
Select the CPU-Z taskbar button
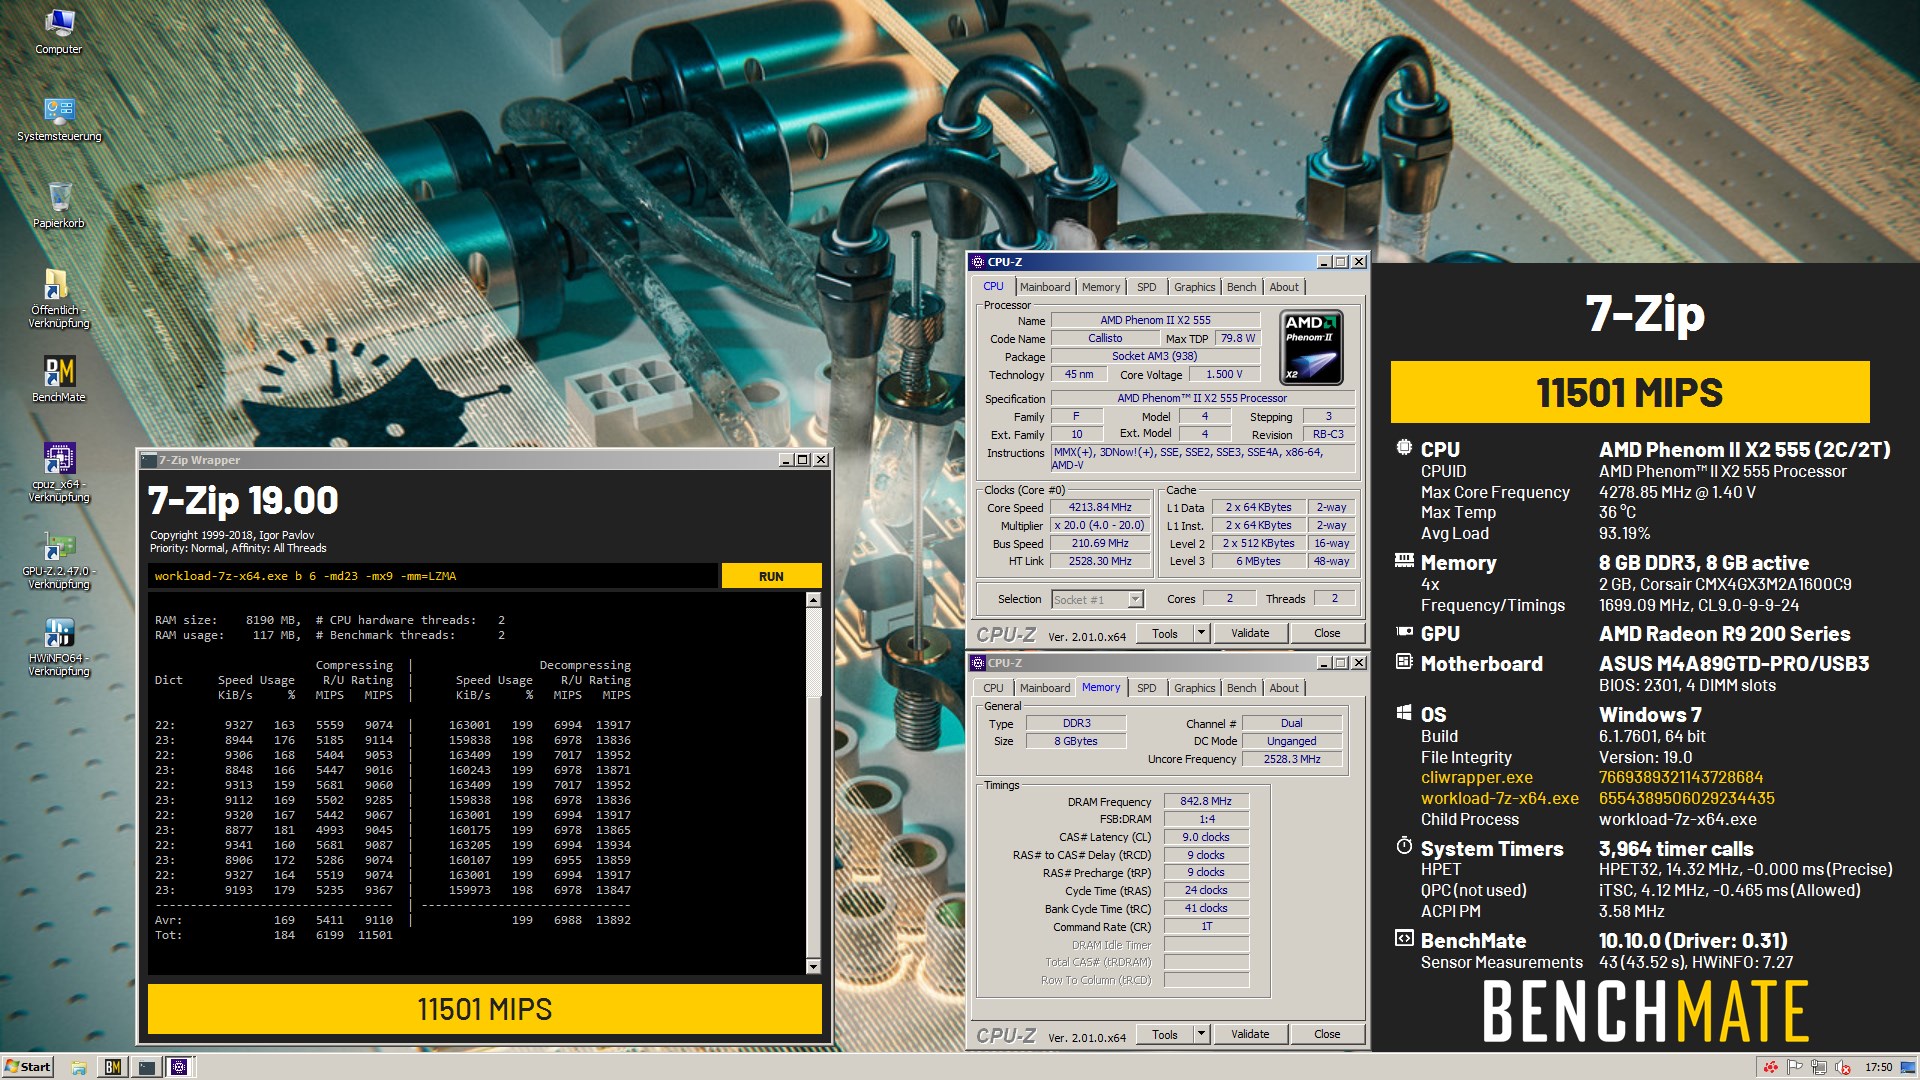coord(180,1067)
